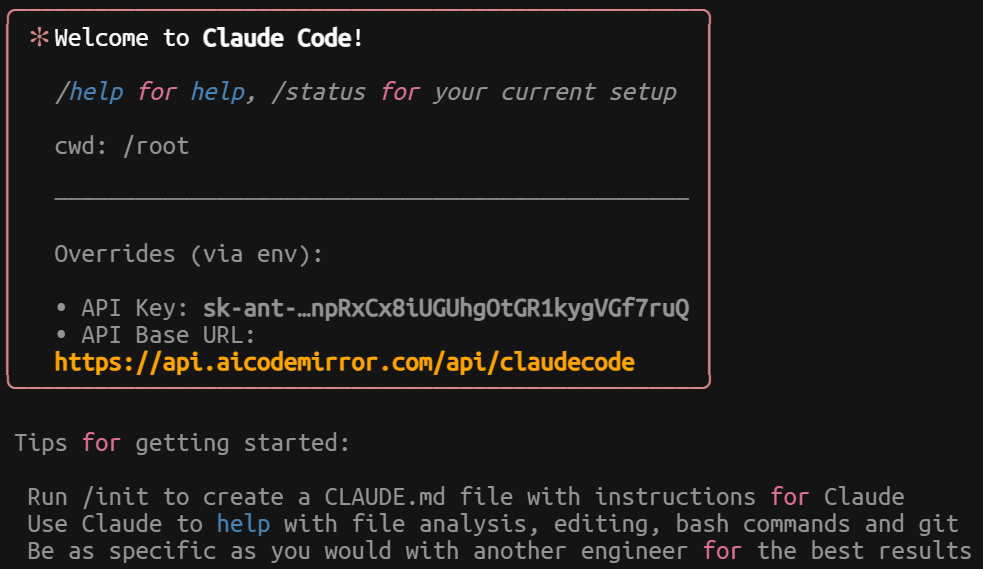The height and width of the screenshot is (569, 983).
Task: Click the masked API key value
Action: 446,308
